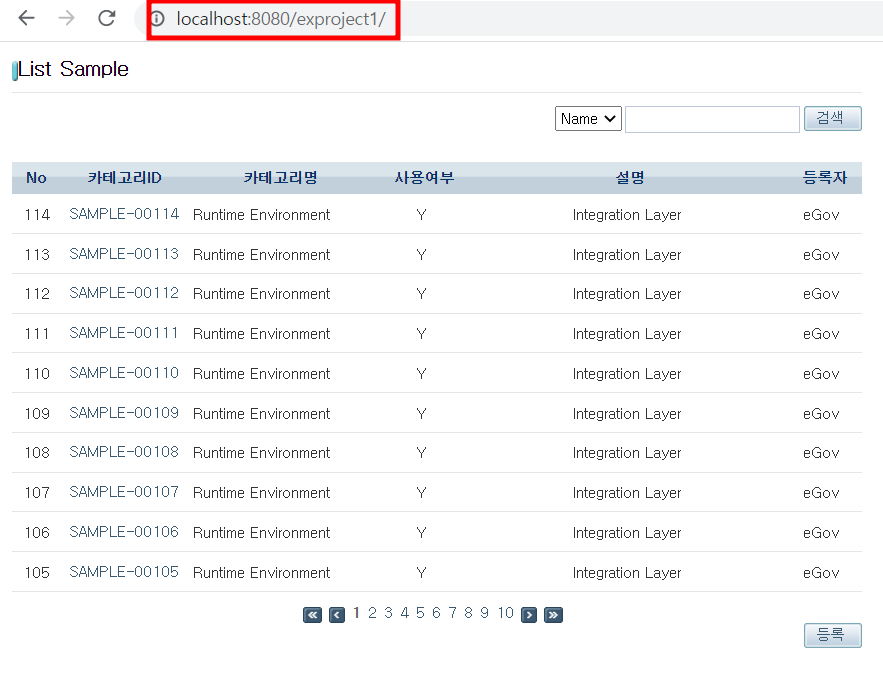
Task: Jump to first page pagination icon
Action: point(313,615)
